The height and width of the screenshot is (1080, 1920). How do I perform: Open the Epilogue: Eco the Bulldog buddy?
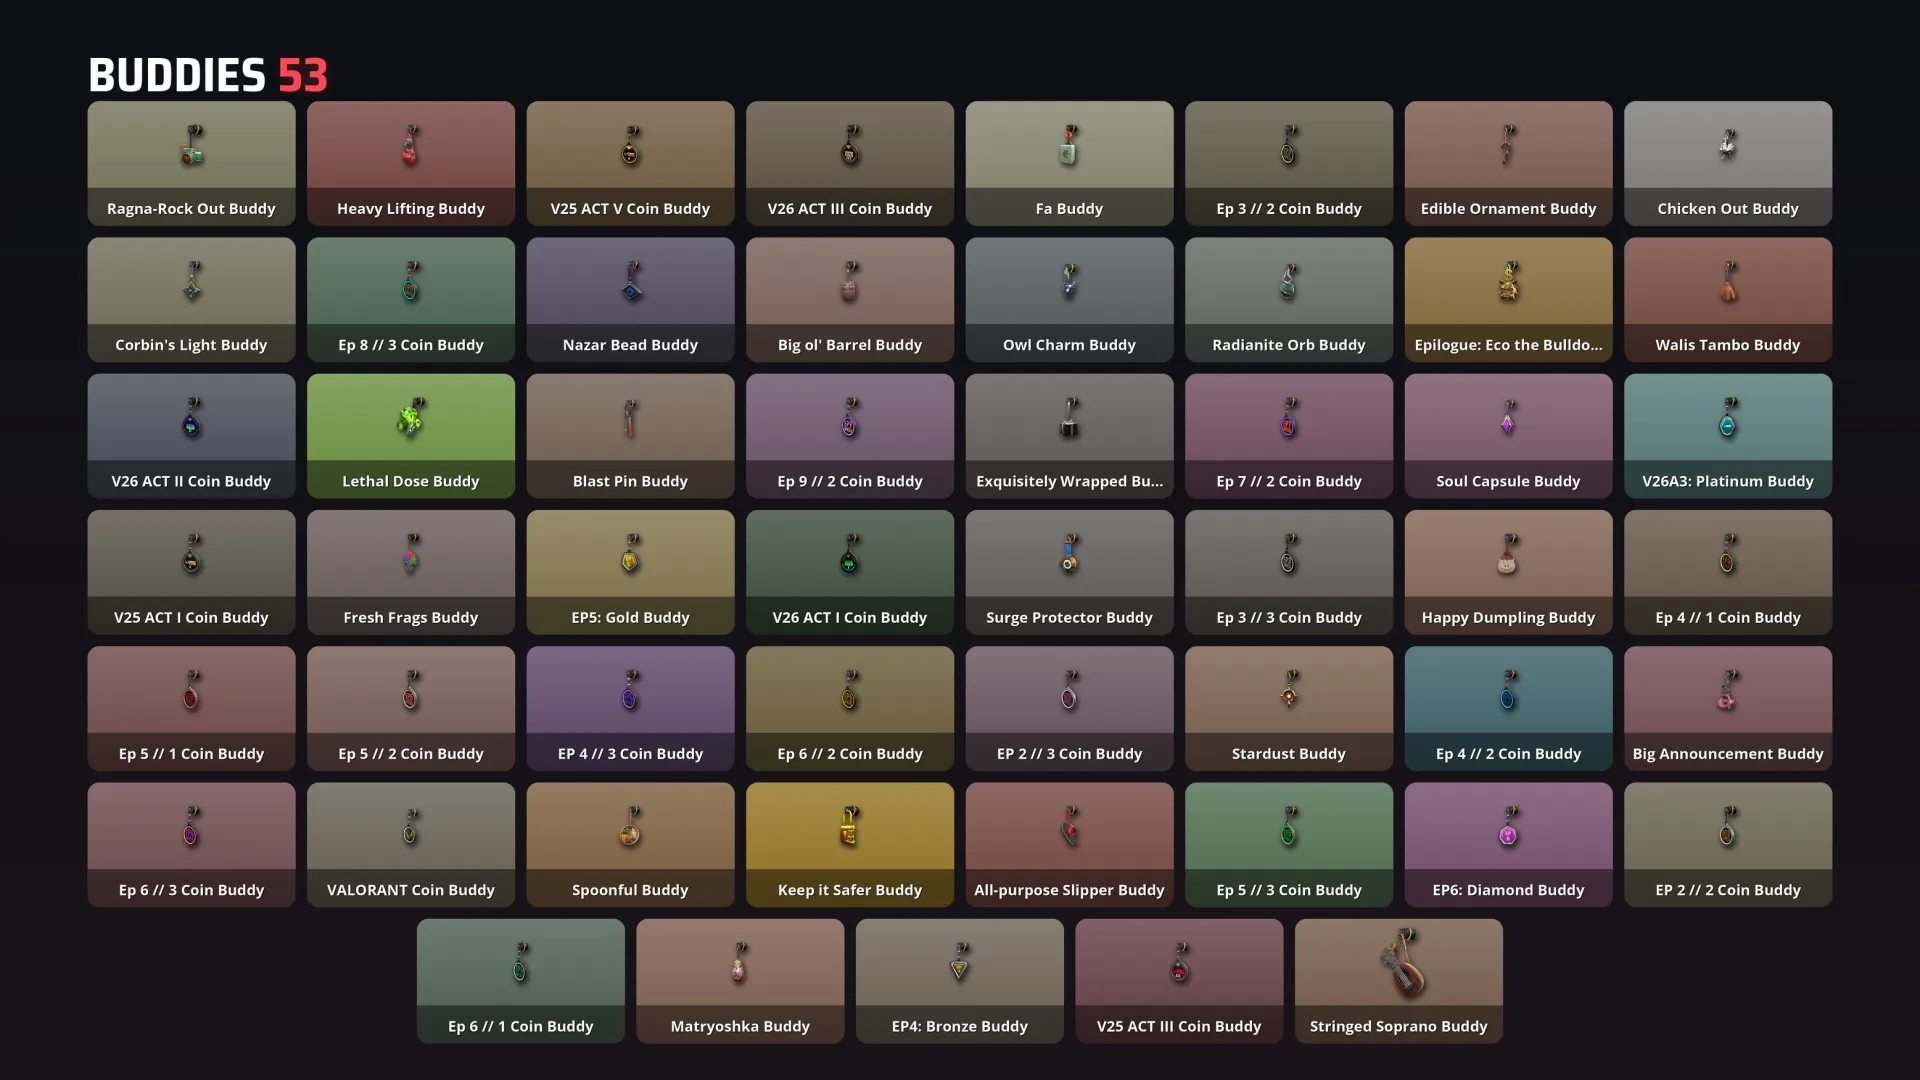click(x=1508, y=299)
